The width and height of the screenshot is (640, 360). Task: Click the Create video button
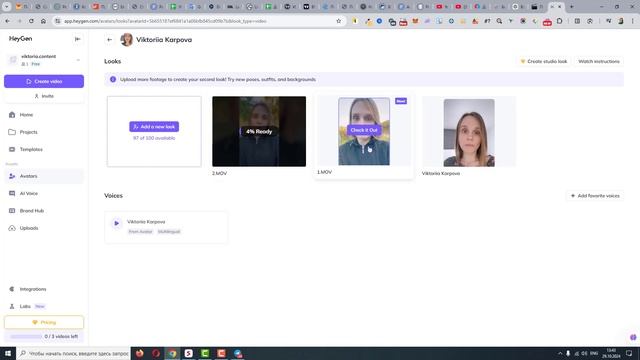[x=44, y=81]
